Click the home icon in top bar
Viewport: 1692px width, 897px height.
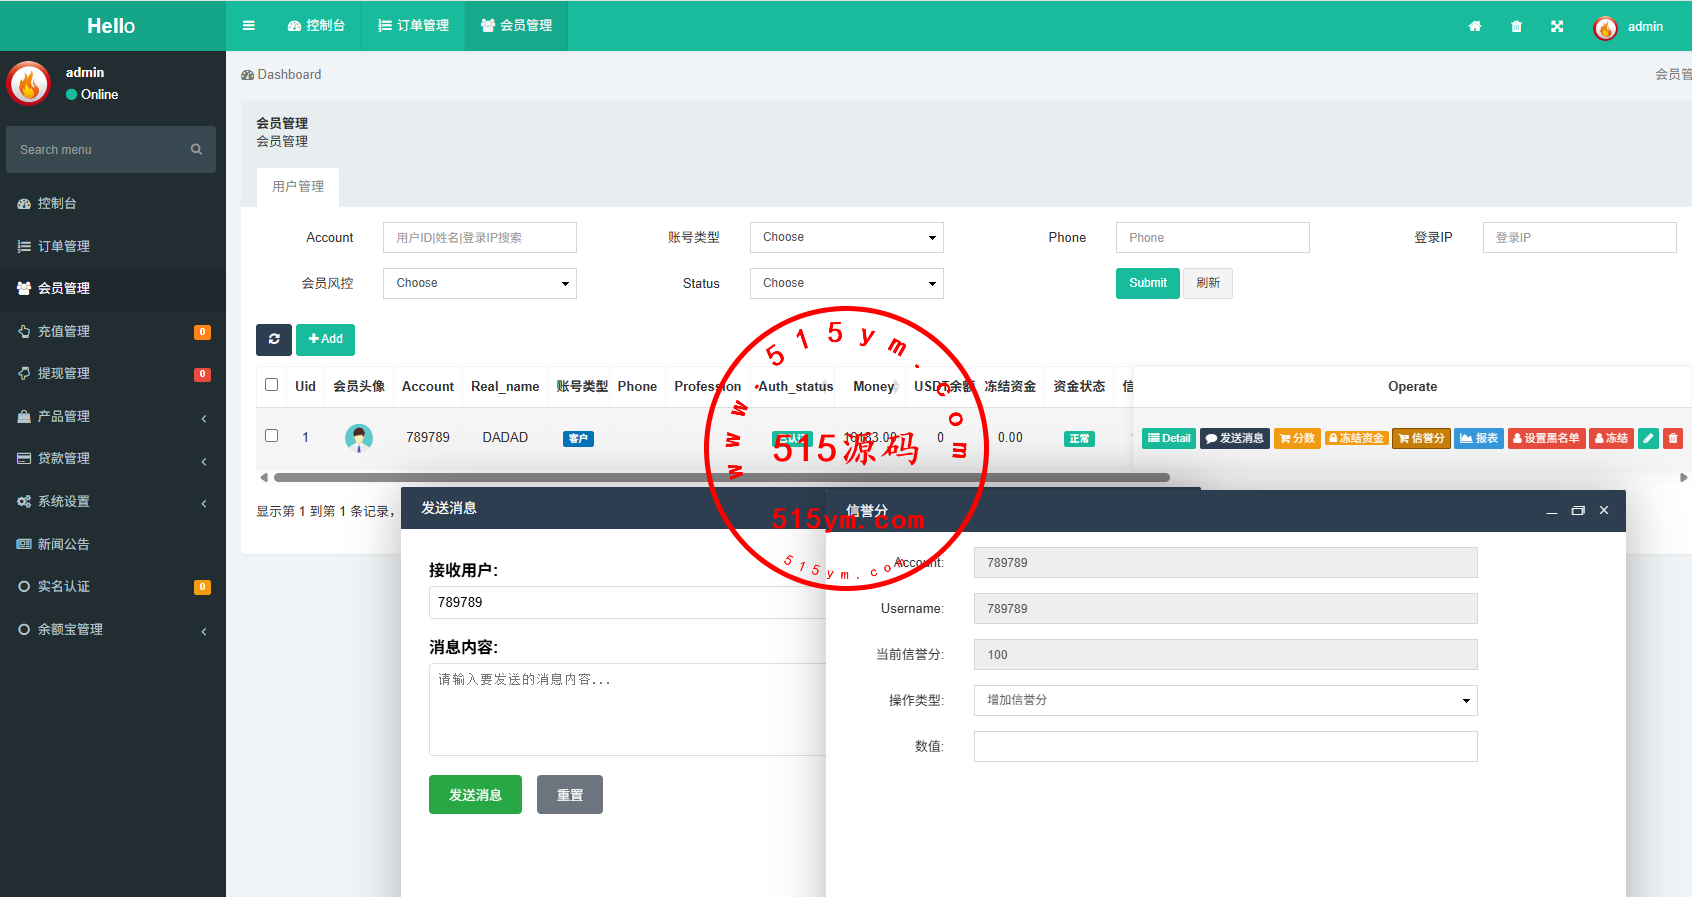pyautogui.click(x=1474, y=26)
